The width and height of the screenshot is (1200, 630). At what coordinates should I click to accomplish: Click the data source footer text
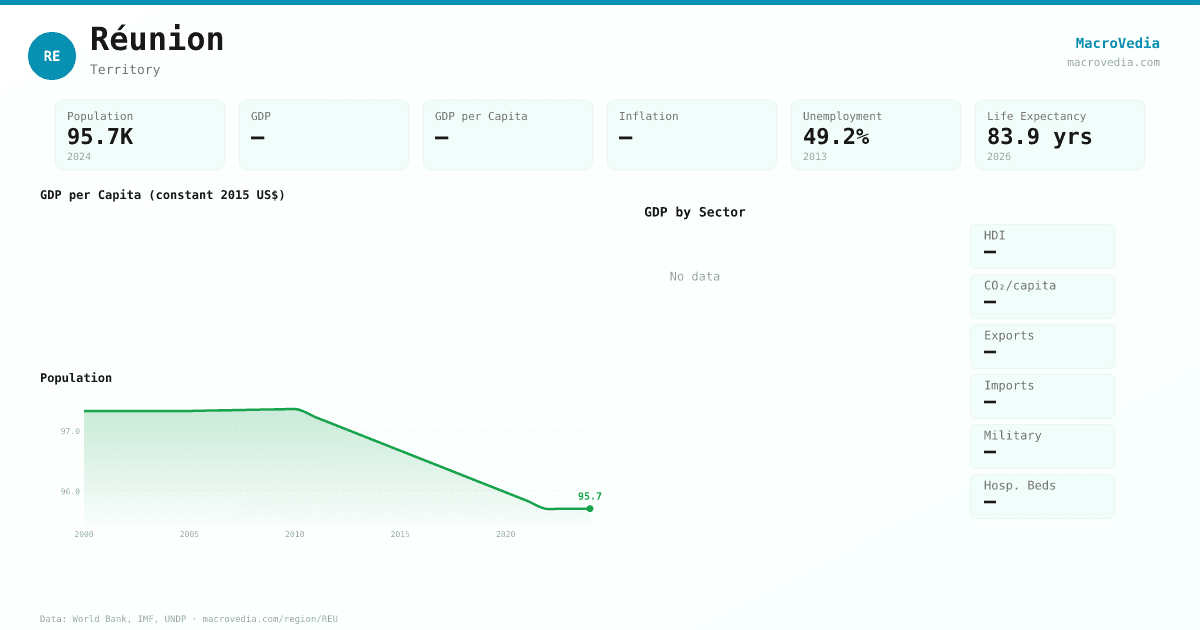coord(189,619)
